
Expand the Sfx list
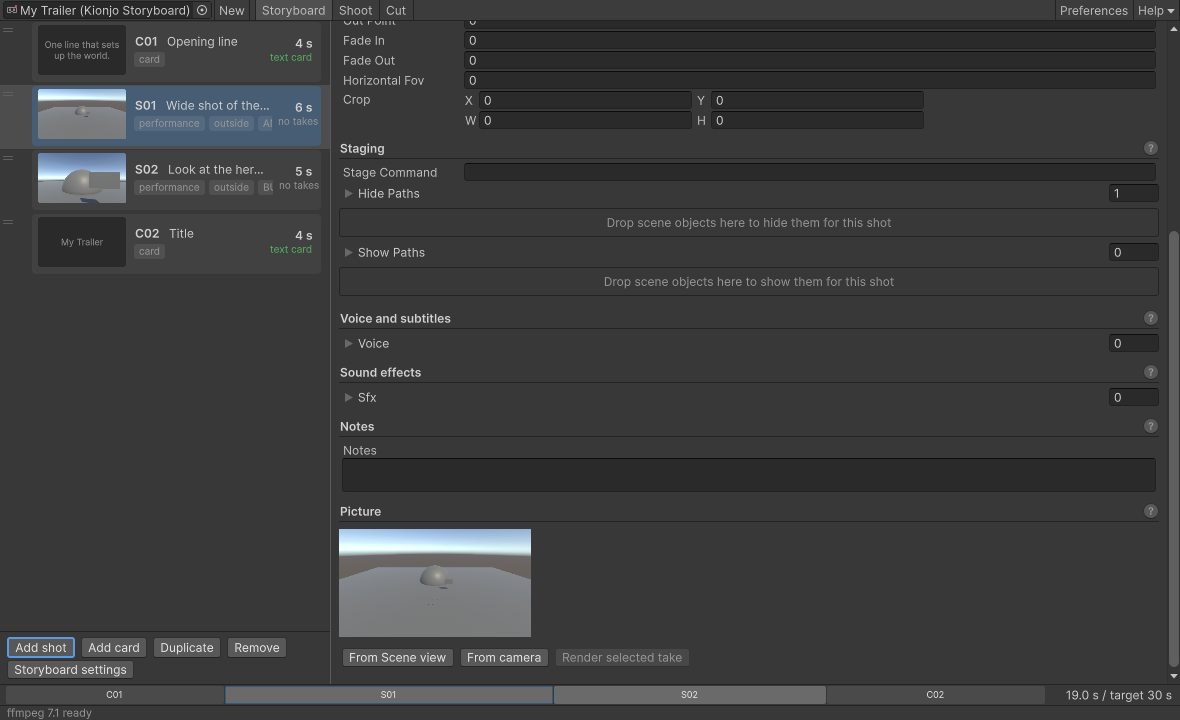pyautogui.click(x=348, y=398)
